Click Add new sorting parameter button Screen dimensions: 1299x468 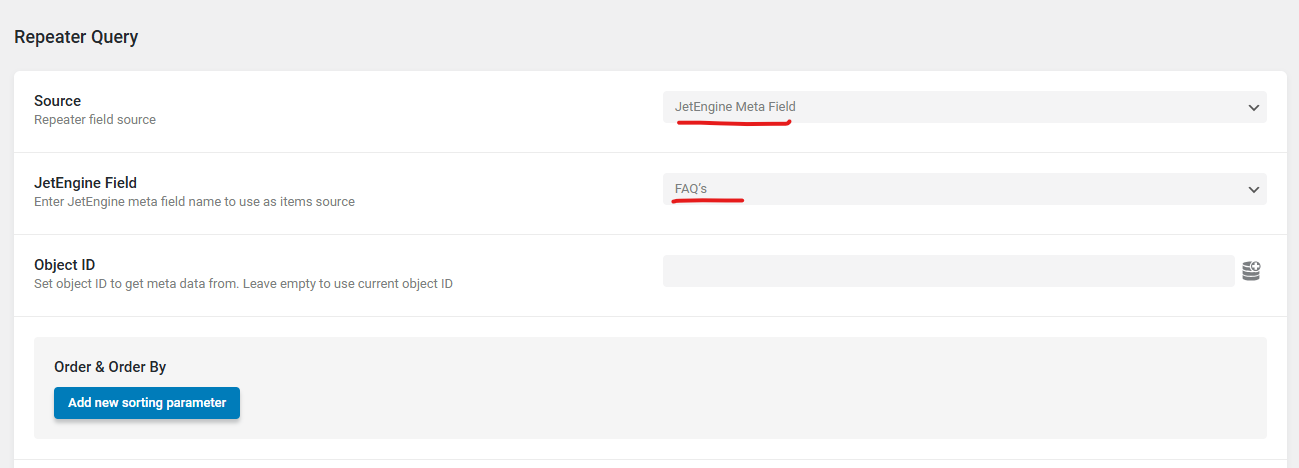(147, 403)
